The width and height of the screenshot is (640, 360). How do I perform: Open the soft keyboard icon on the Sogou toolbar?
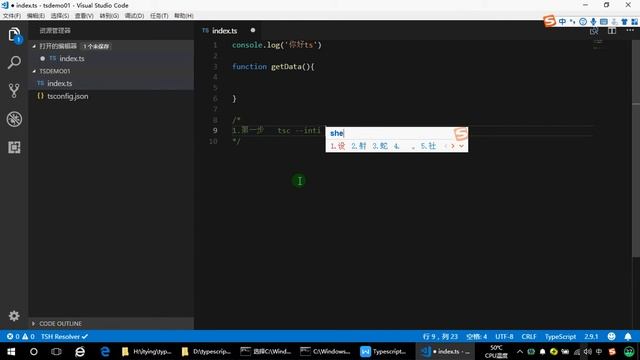pos(603,22)
